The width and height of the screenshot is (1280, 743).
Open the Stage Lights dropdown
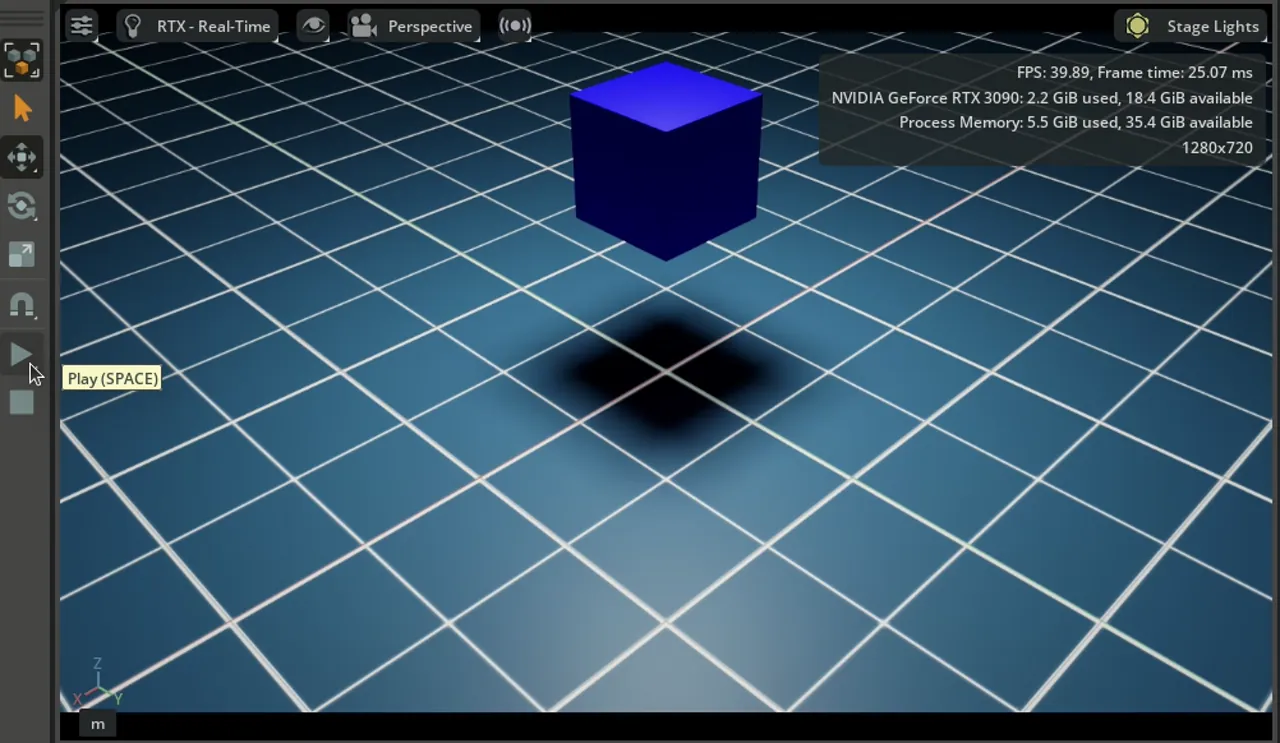(1192, 26)
